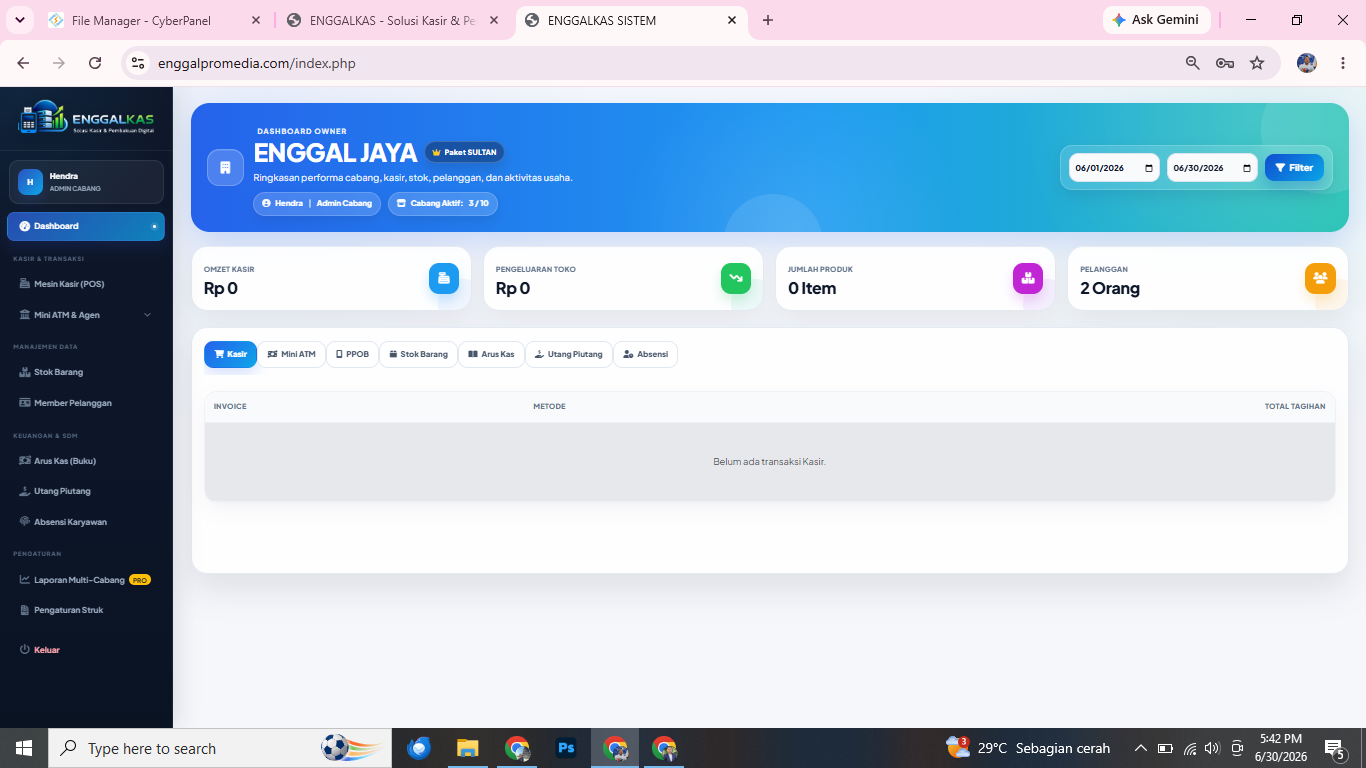
Task: Open Windows Start menu
Action: 24,748
